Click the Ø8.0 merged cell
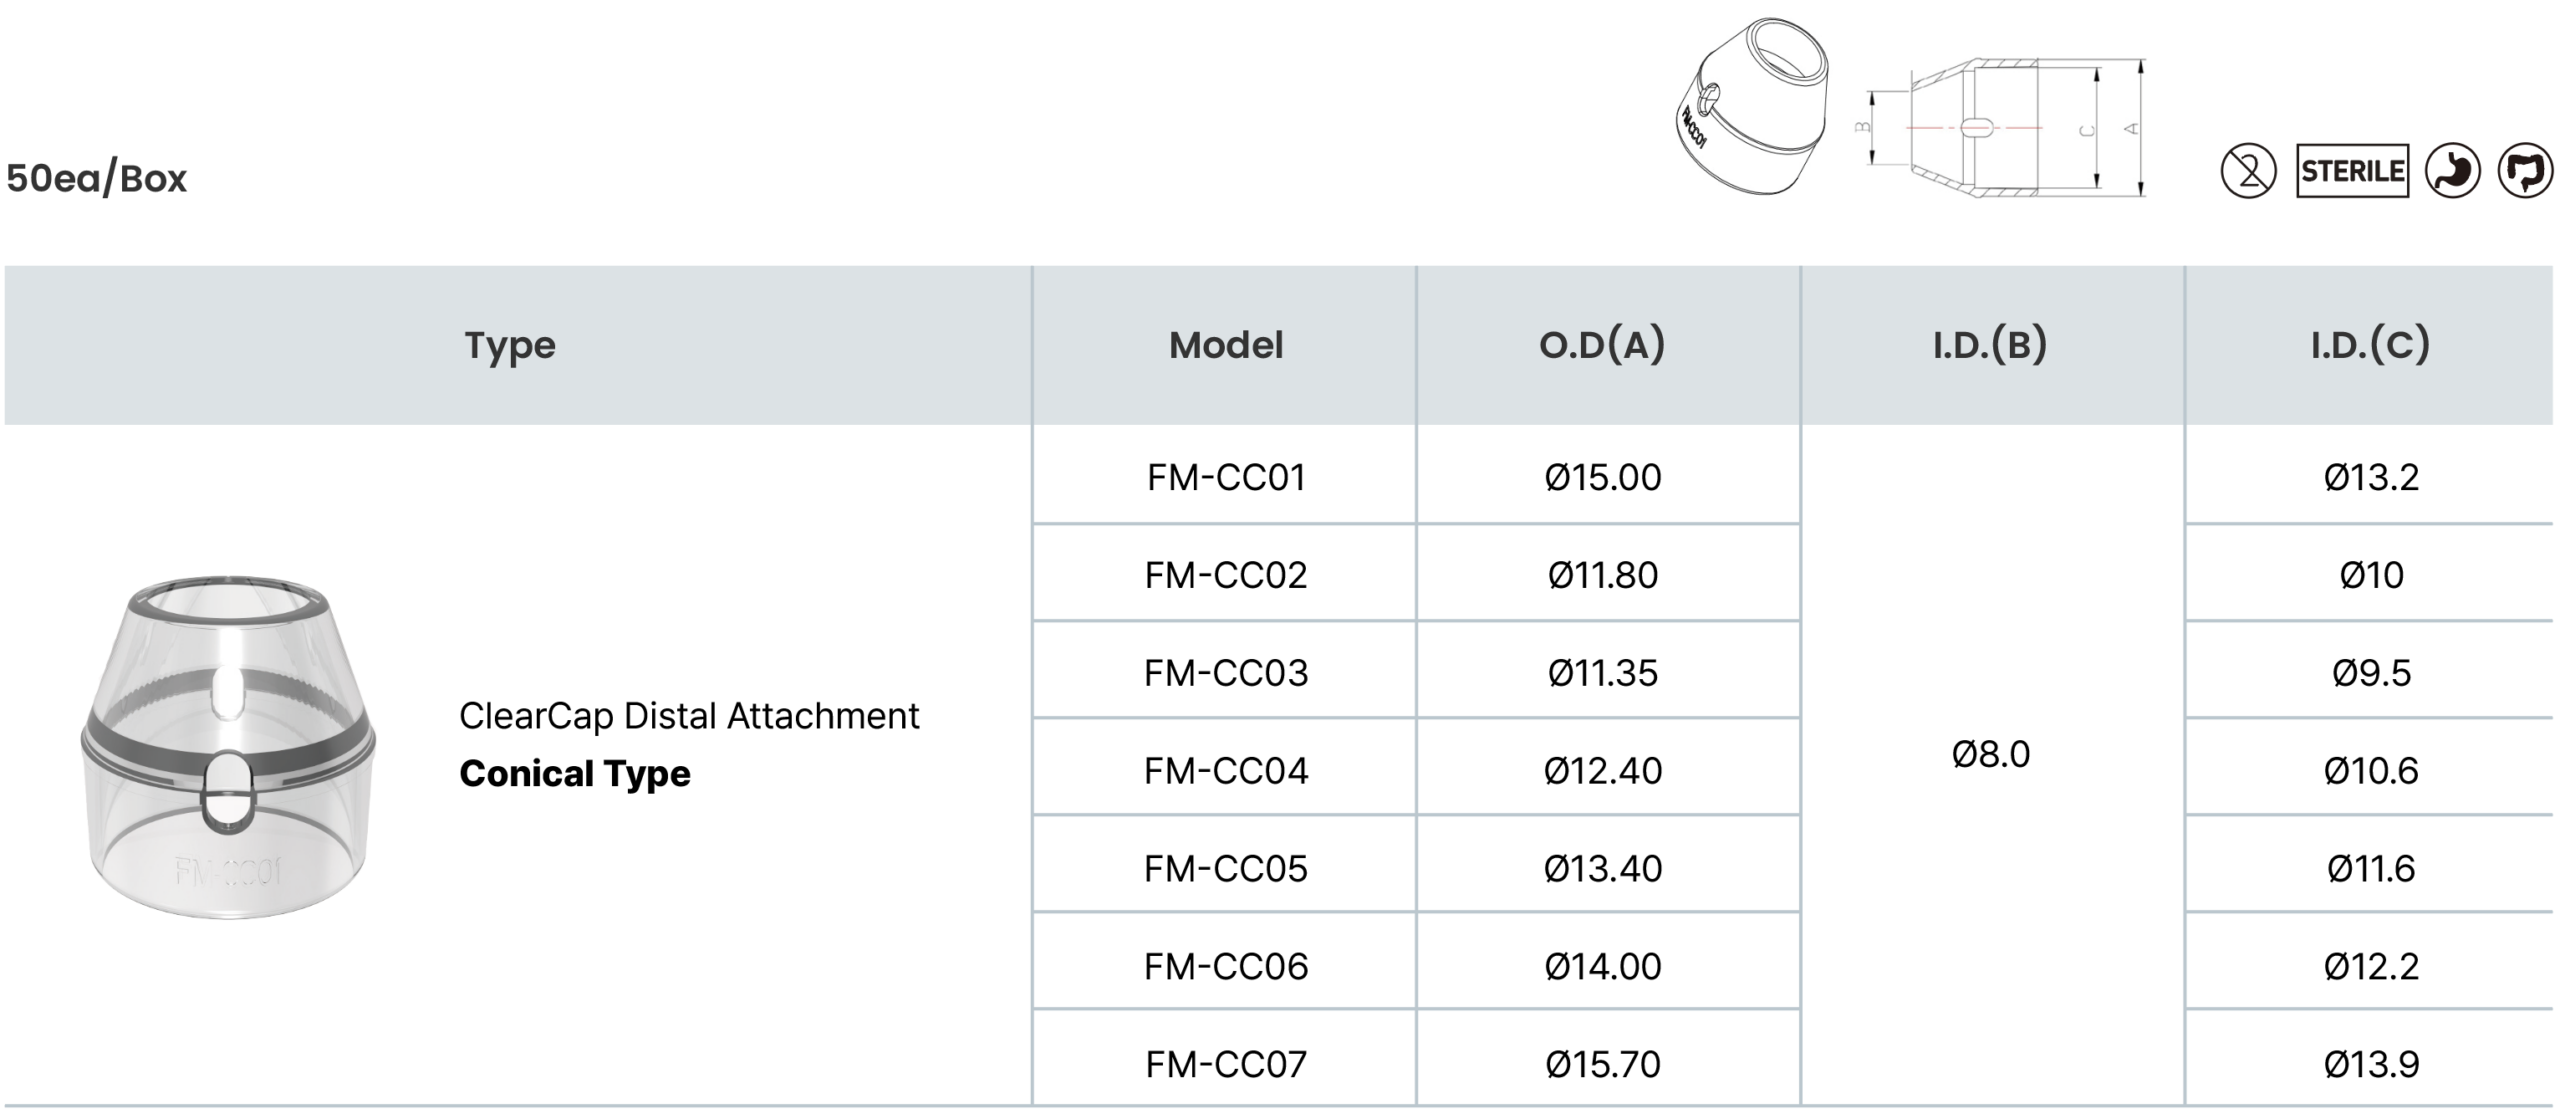This screenshot has width=2560, height=1114. click(x=1990, y=754)
